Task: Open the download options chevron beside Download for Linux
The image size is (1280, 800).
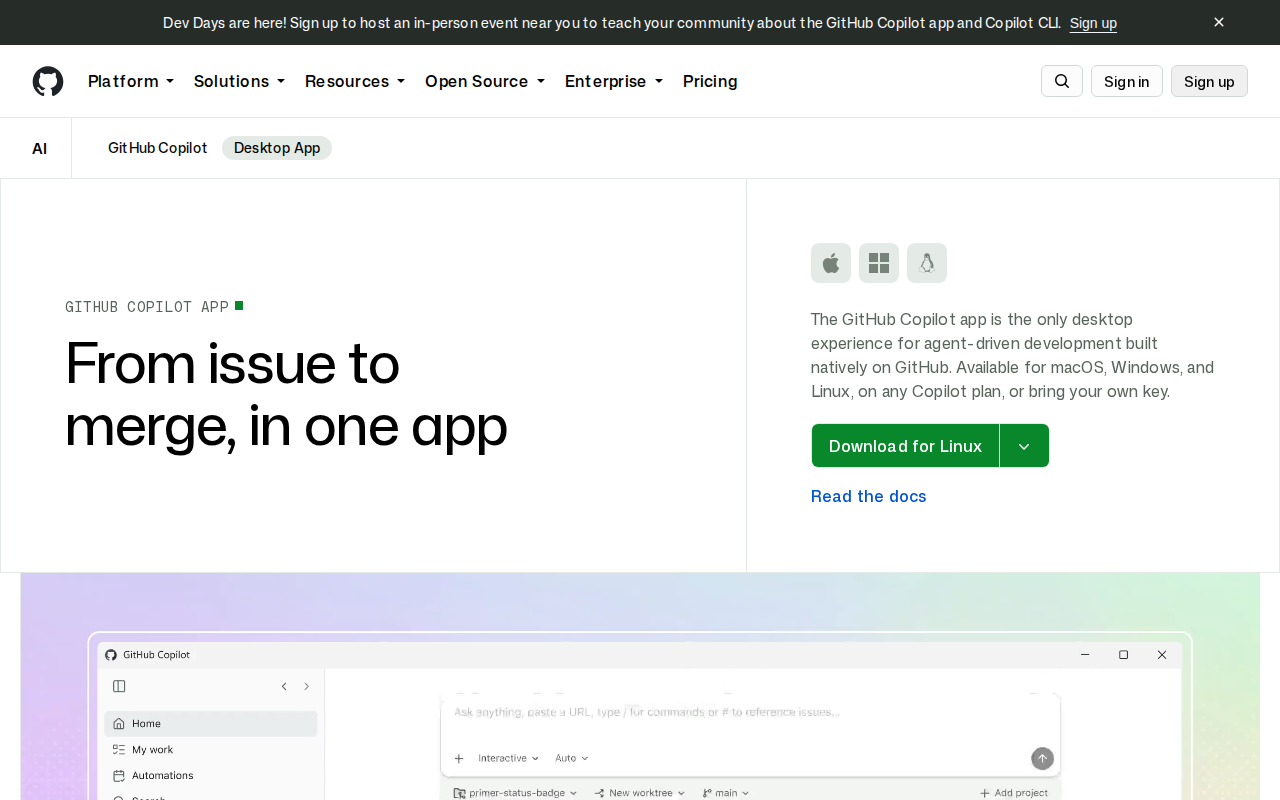Action: [x=1024, y=446]
